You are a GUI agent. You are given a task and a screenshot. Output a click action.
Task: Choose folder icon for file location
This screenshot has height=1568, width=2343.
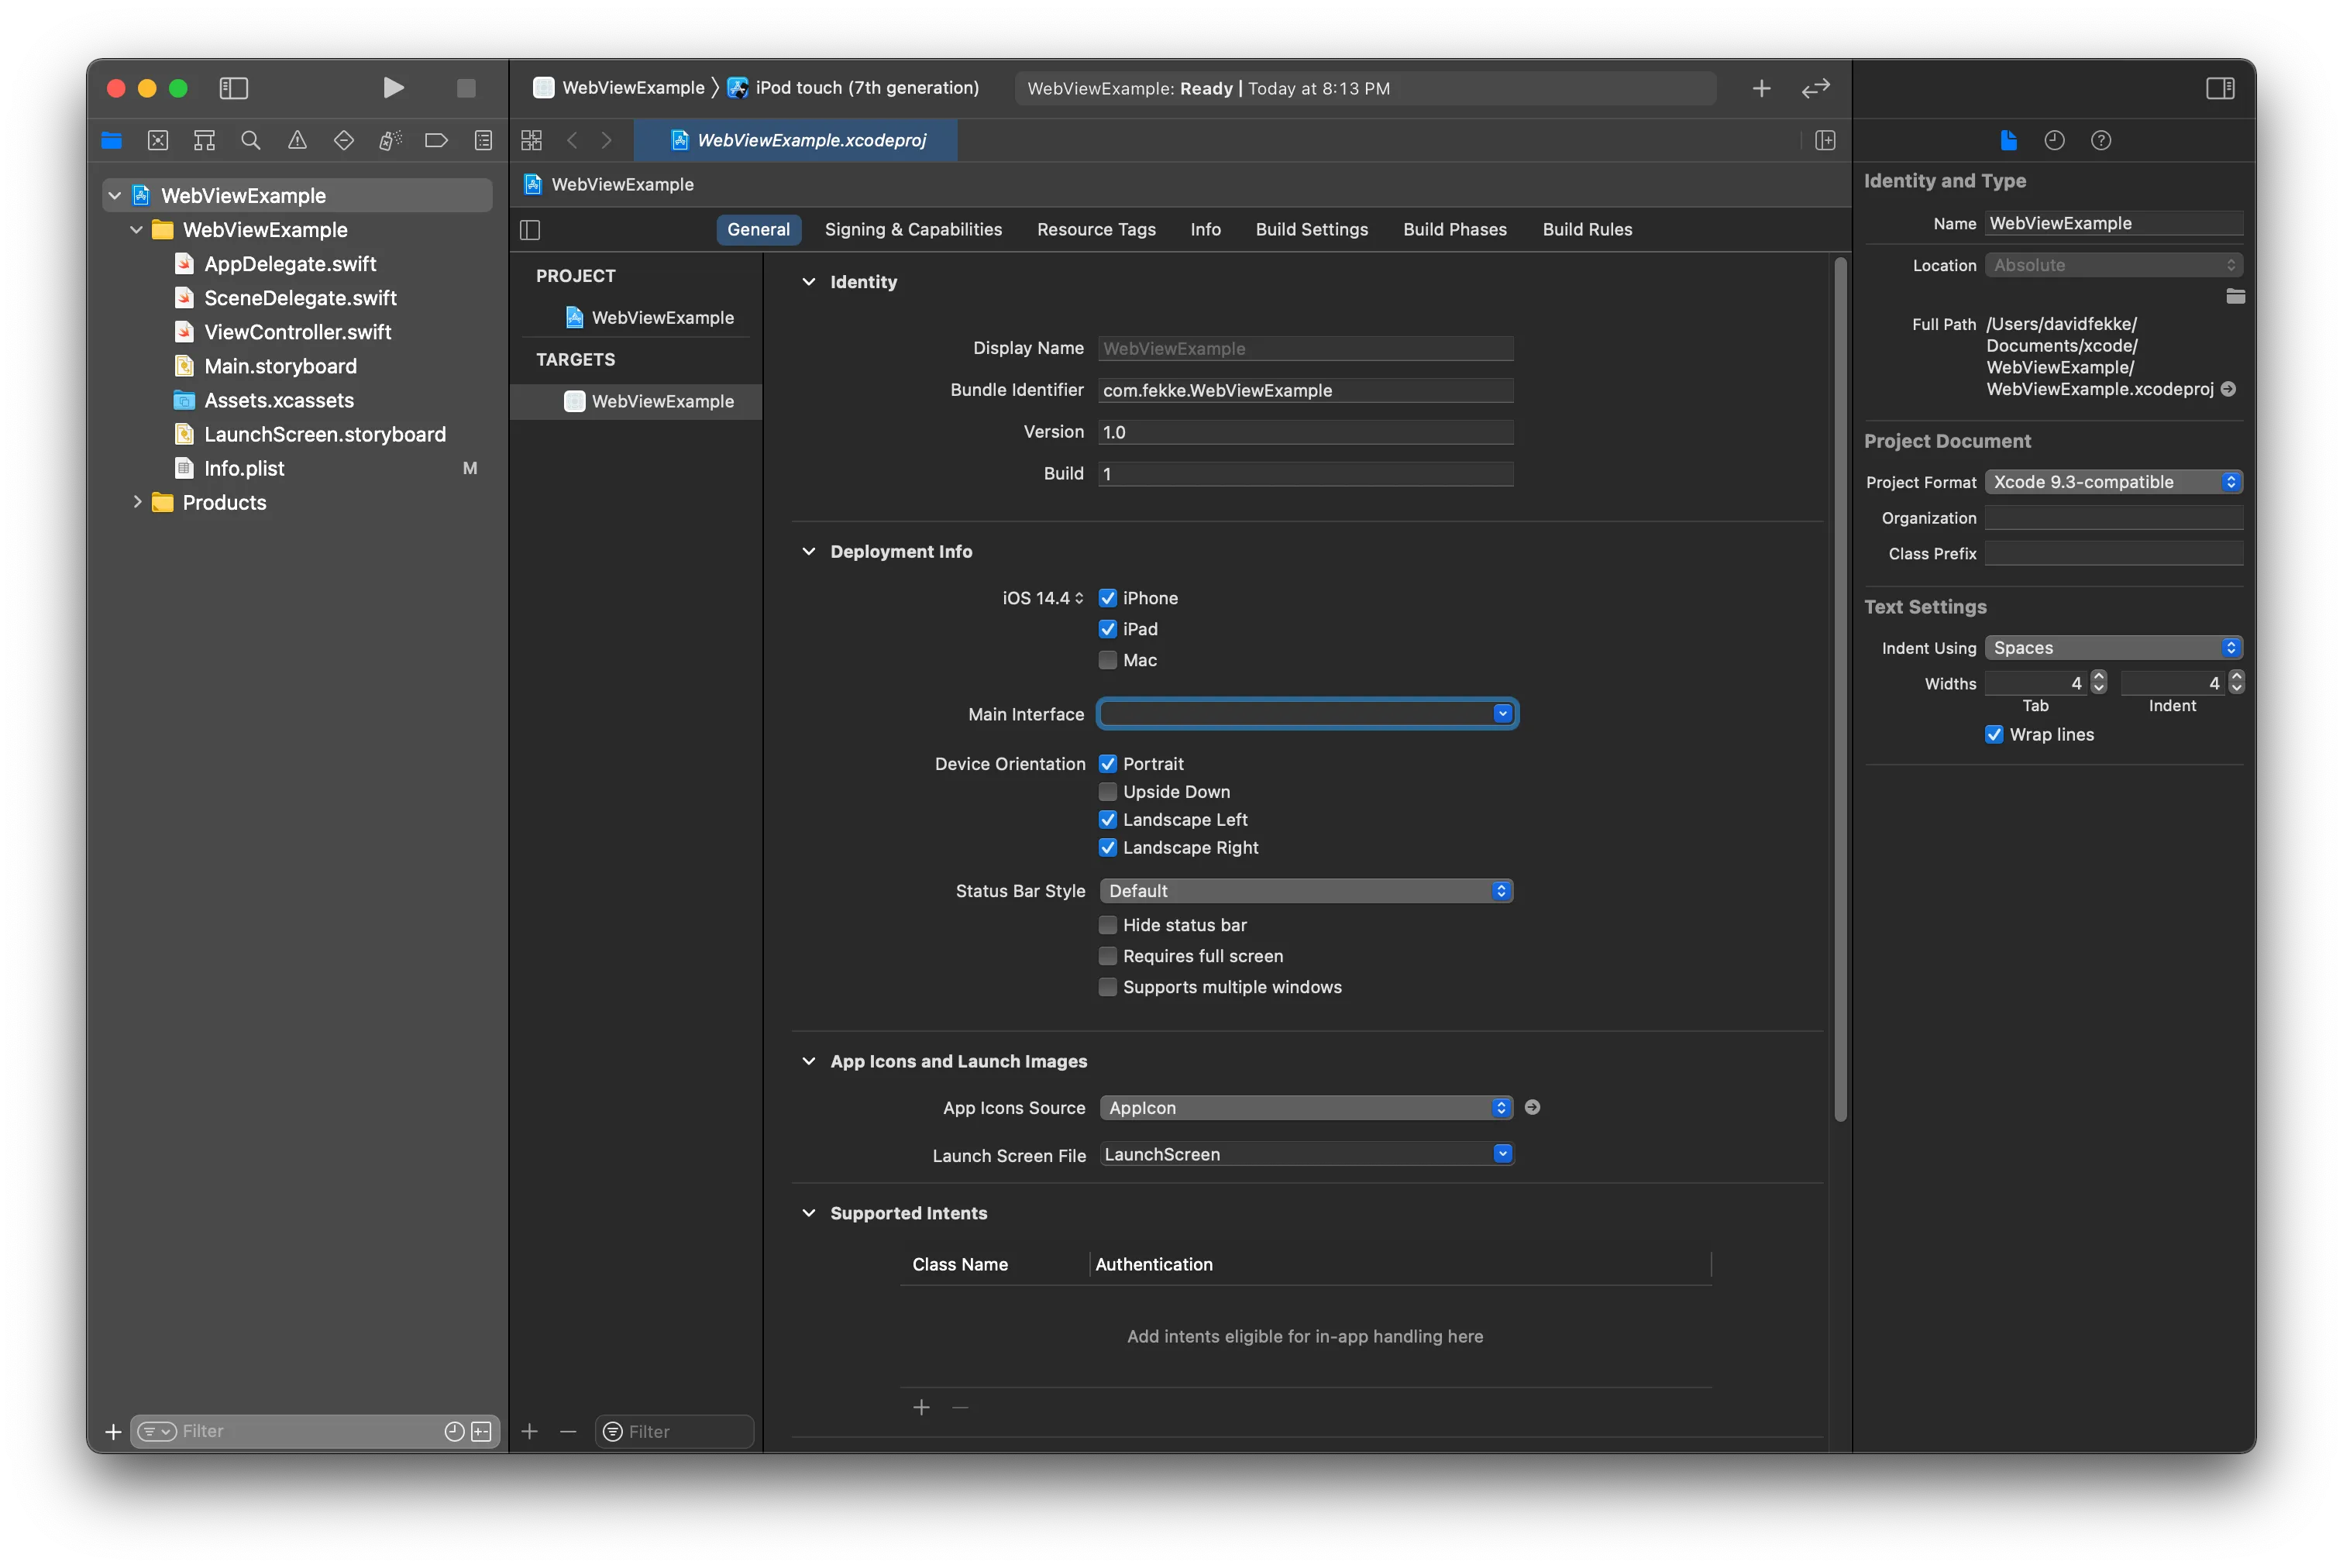[2235, 296]
